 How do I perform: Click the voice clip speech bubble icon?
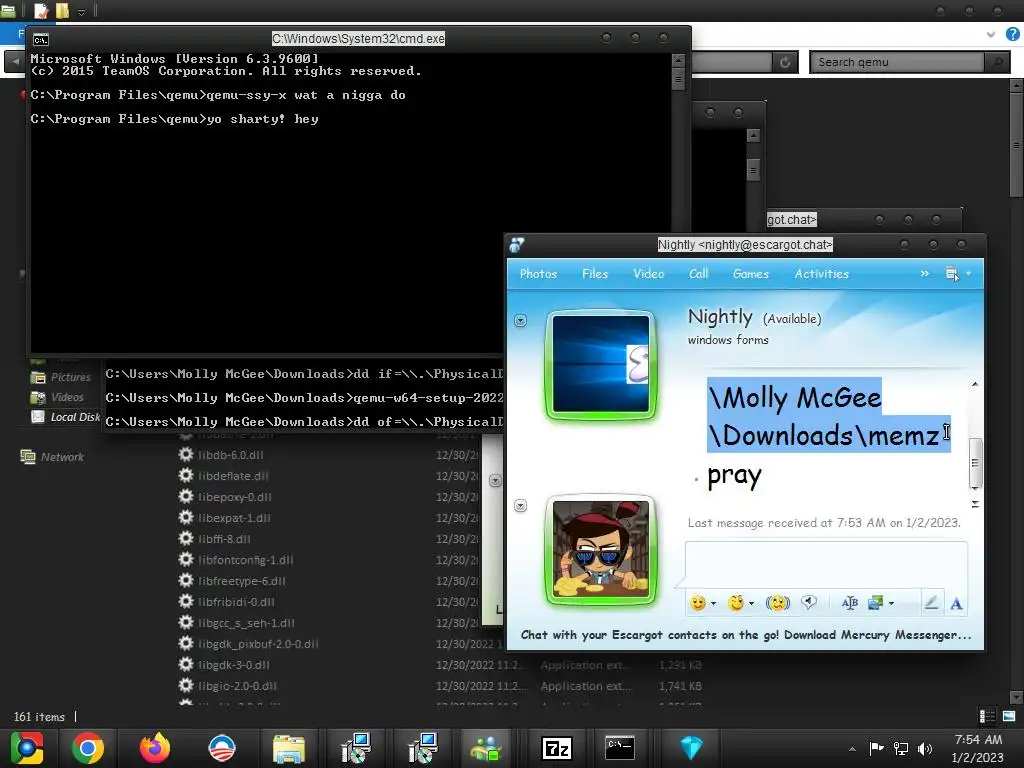tap(808, 603)
